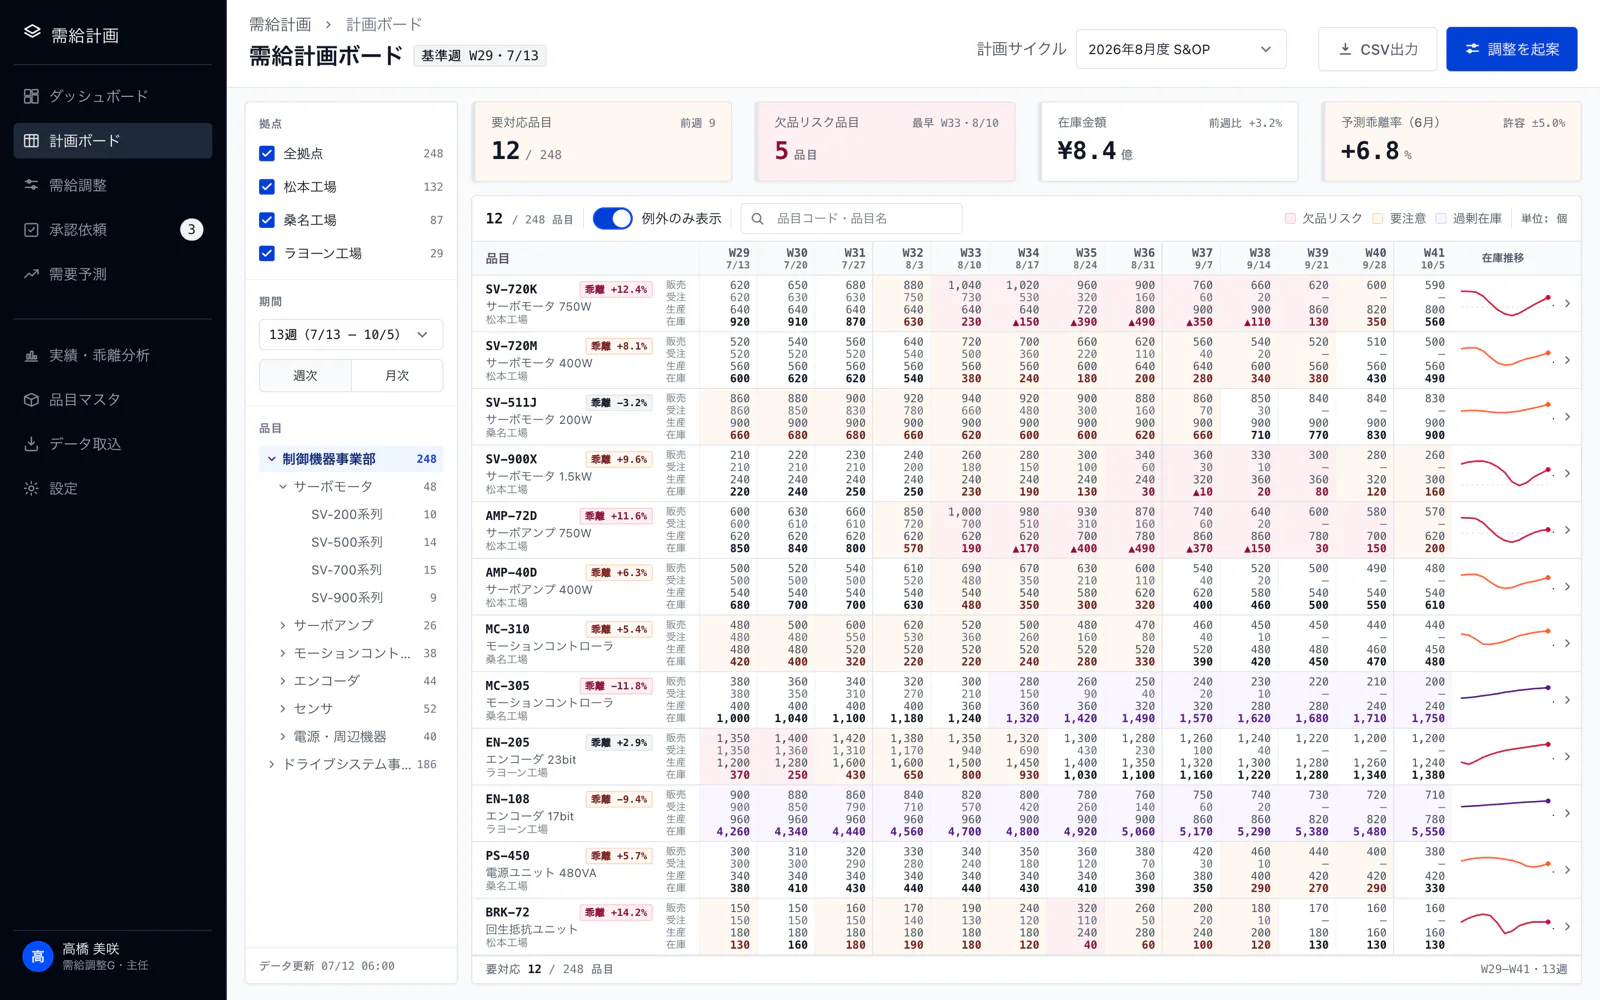Click the 承認依頼 badge showing 3
Image resolution: width=1600 pixels, height=1000 pixels.
click(191, 230)
